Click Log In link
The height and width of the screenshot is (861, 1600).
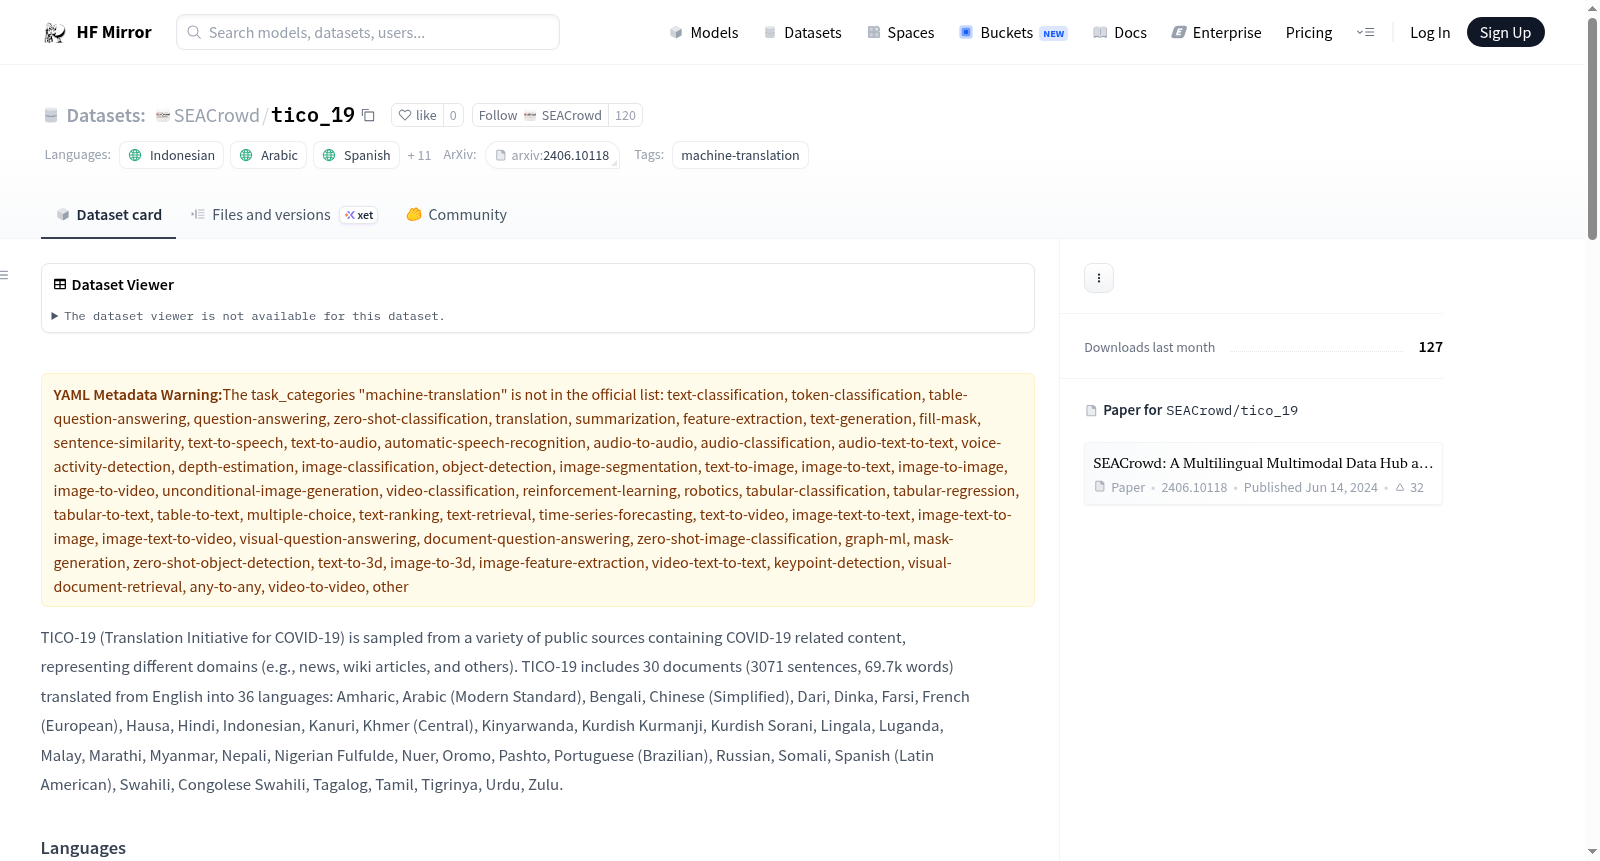click(1430, 33)
